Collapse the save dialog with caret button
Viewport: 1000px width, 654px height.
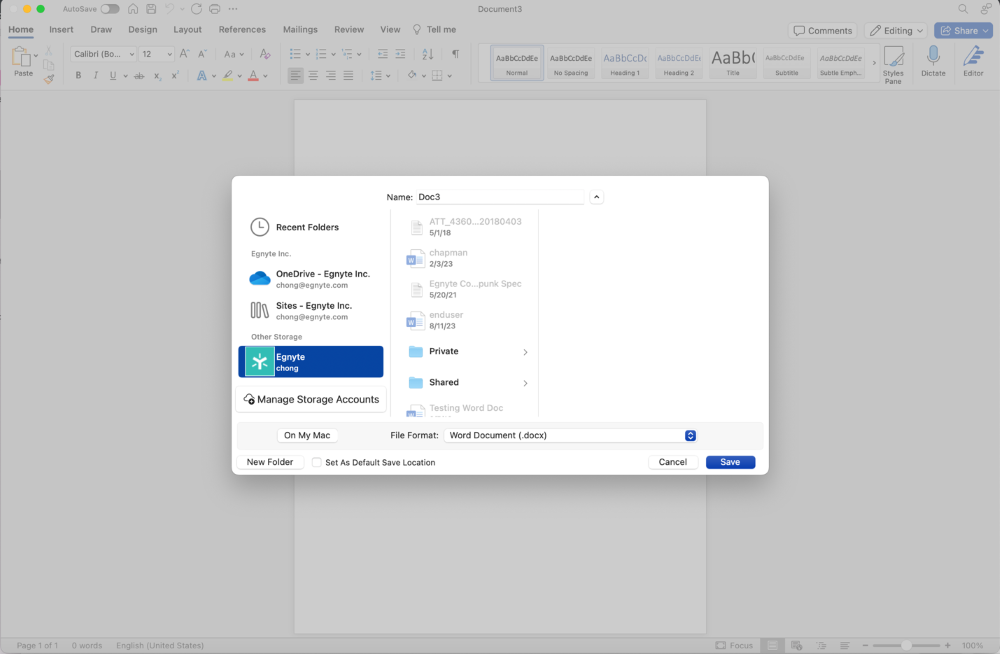(x=596, y=197)
